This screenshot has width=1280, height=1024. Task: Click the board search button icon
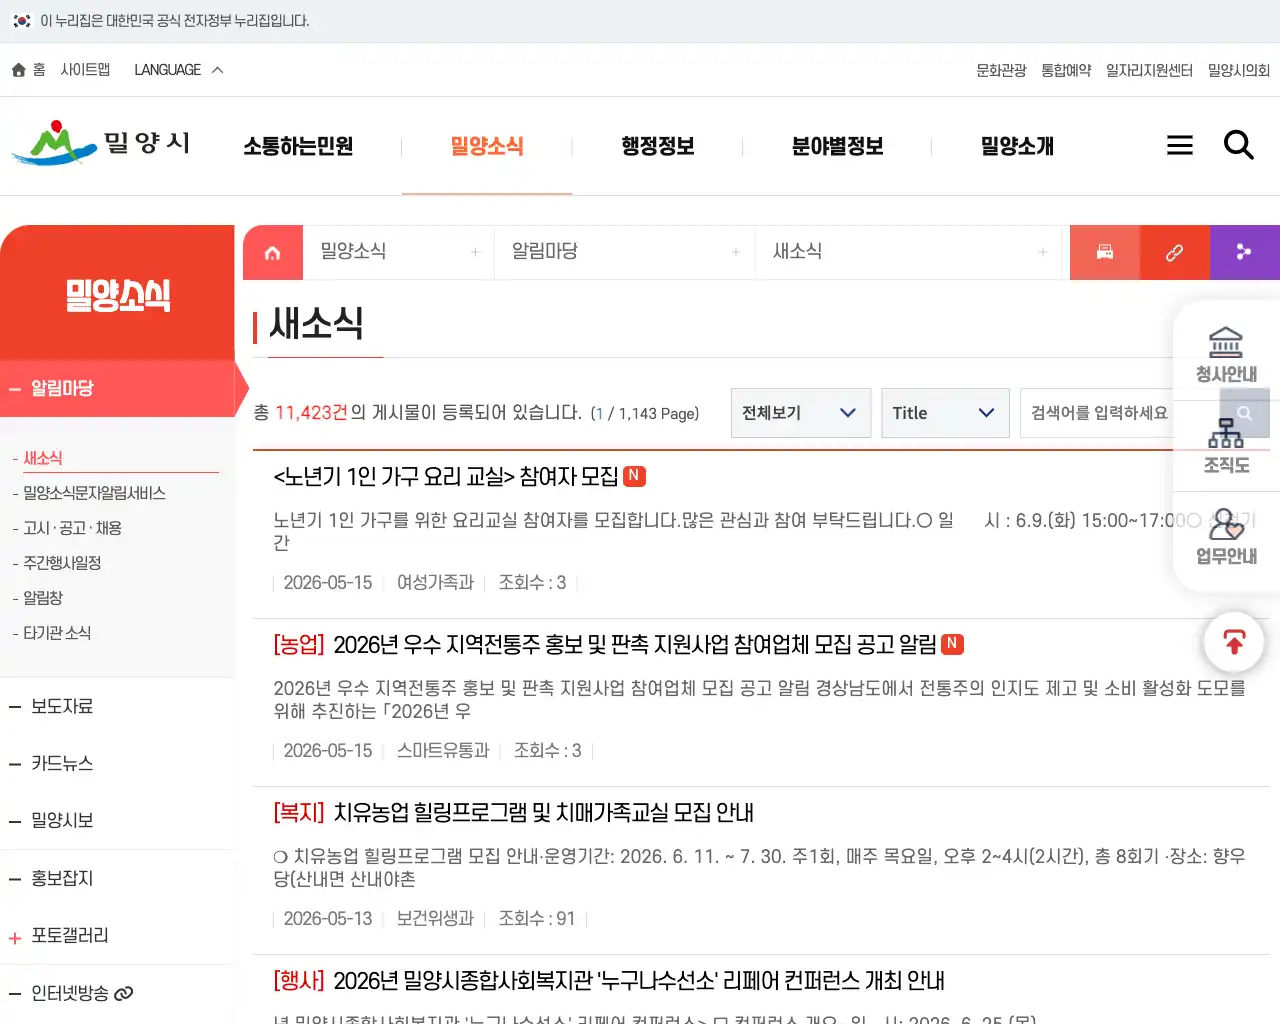pos(1245,413)
